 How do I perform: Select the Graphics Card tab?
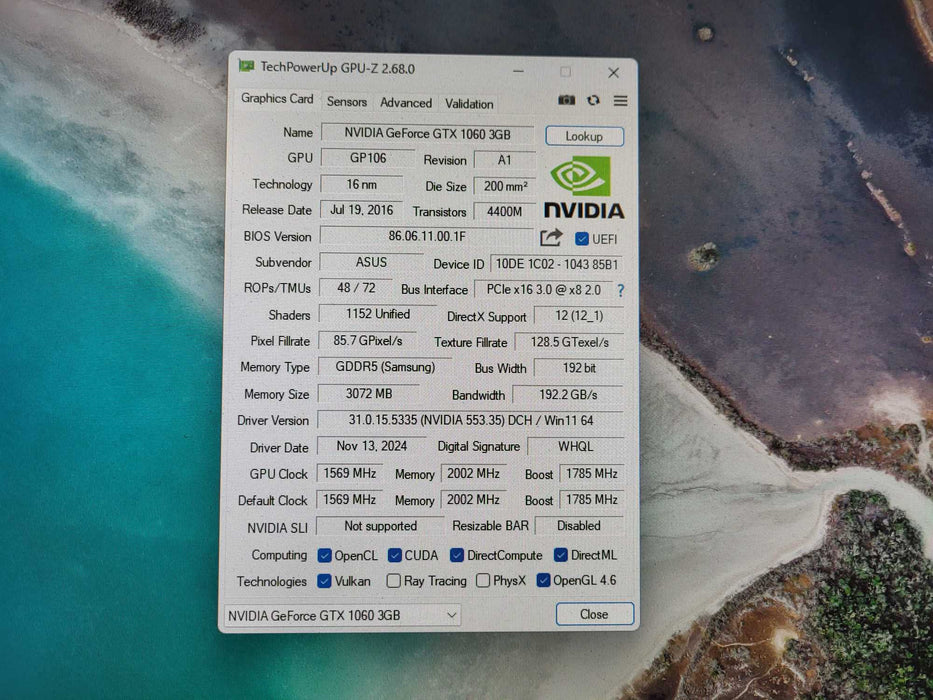277,99
